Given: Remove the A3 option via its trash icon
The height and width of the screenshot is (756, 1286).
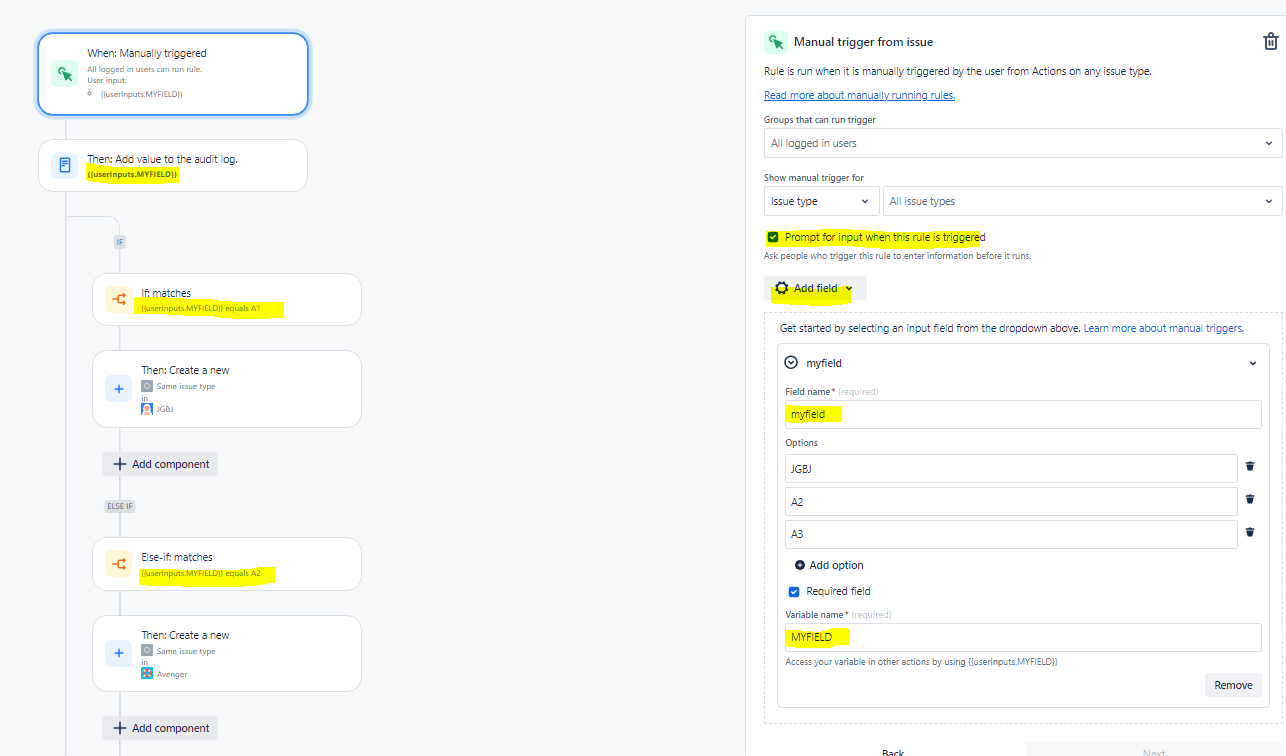Looking at the screenshot, I should [x=1250, y=531].
